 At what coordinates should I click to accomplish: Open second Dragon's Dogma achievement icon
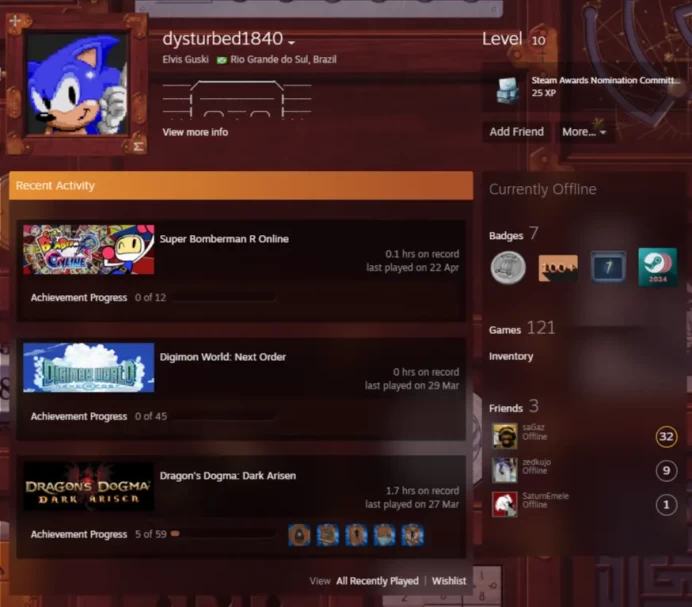(x=327, y=535)
